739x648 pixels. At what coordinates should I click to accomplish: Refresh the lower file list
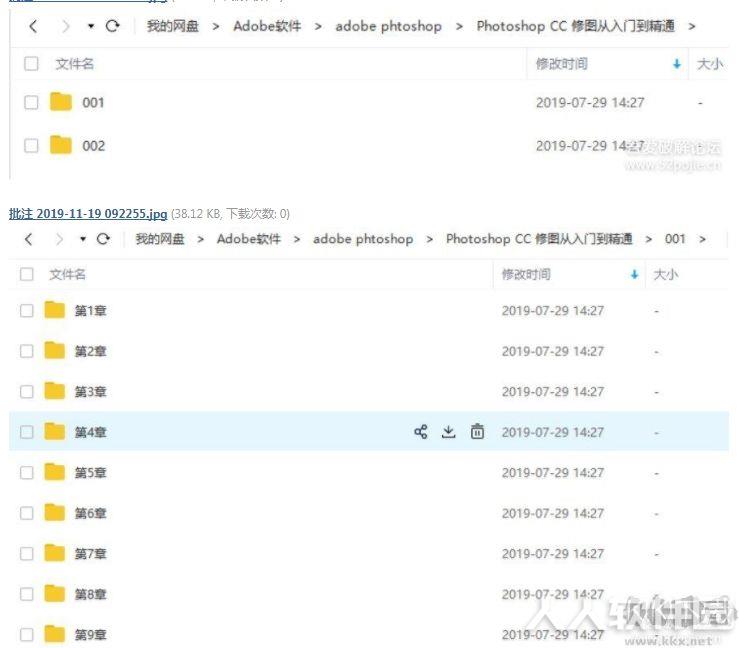pos(103,239)
